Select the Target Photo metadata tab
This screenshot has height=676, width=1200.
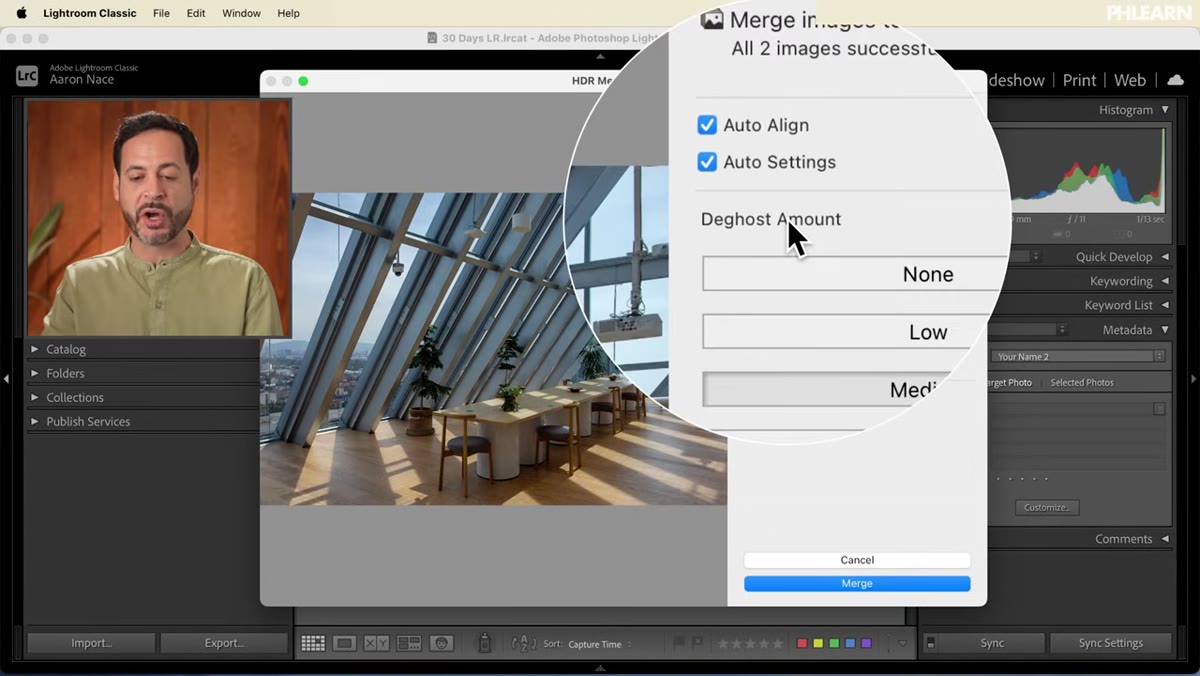tap(1009, 382)
